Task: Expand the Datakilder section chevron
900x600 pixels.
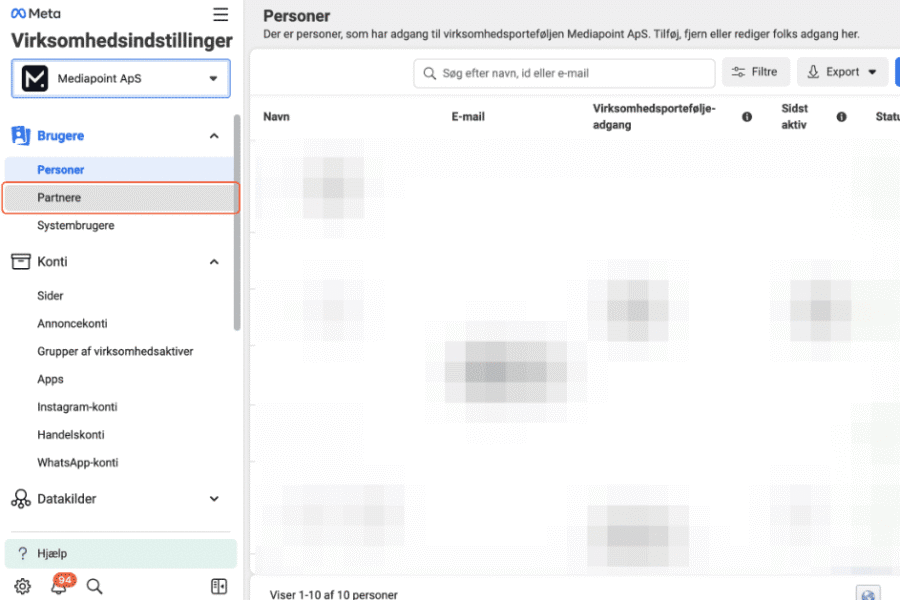Action: [214, 499]
